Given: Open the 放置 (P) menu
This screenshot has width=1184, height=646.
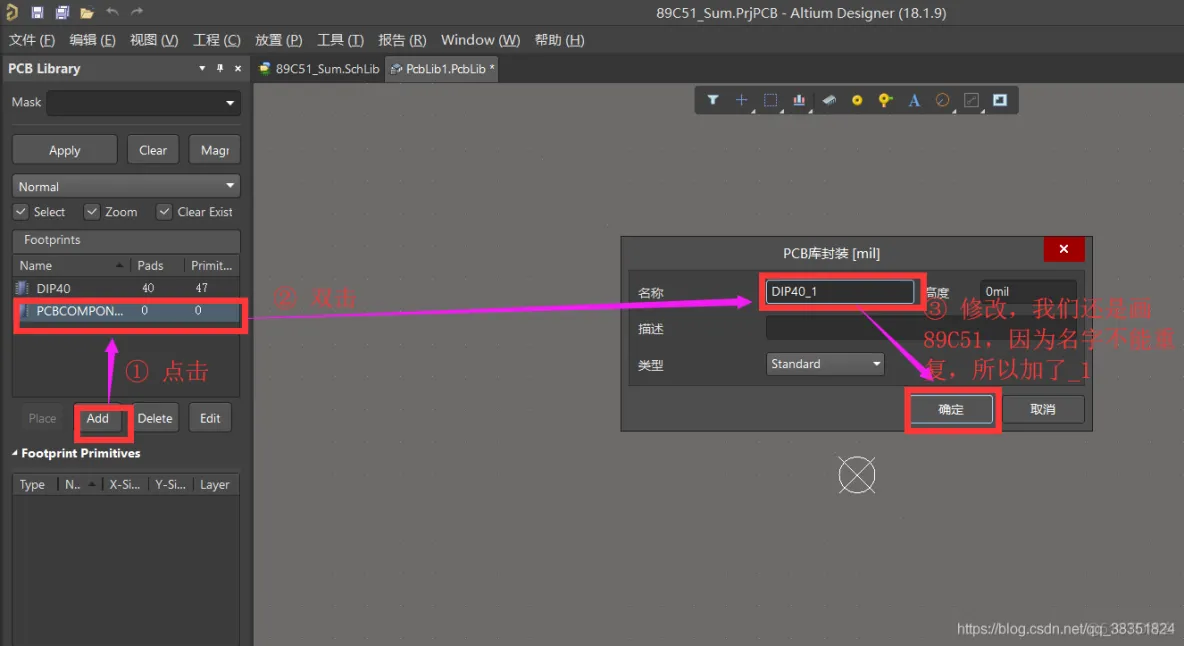Looking at the screenshot, I should point(279,40).
